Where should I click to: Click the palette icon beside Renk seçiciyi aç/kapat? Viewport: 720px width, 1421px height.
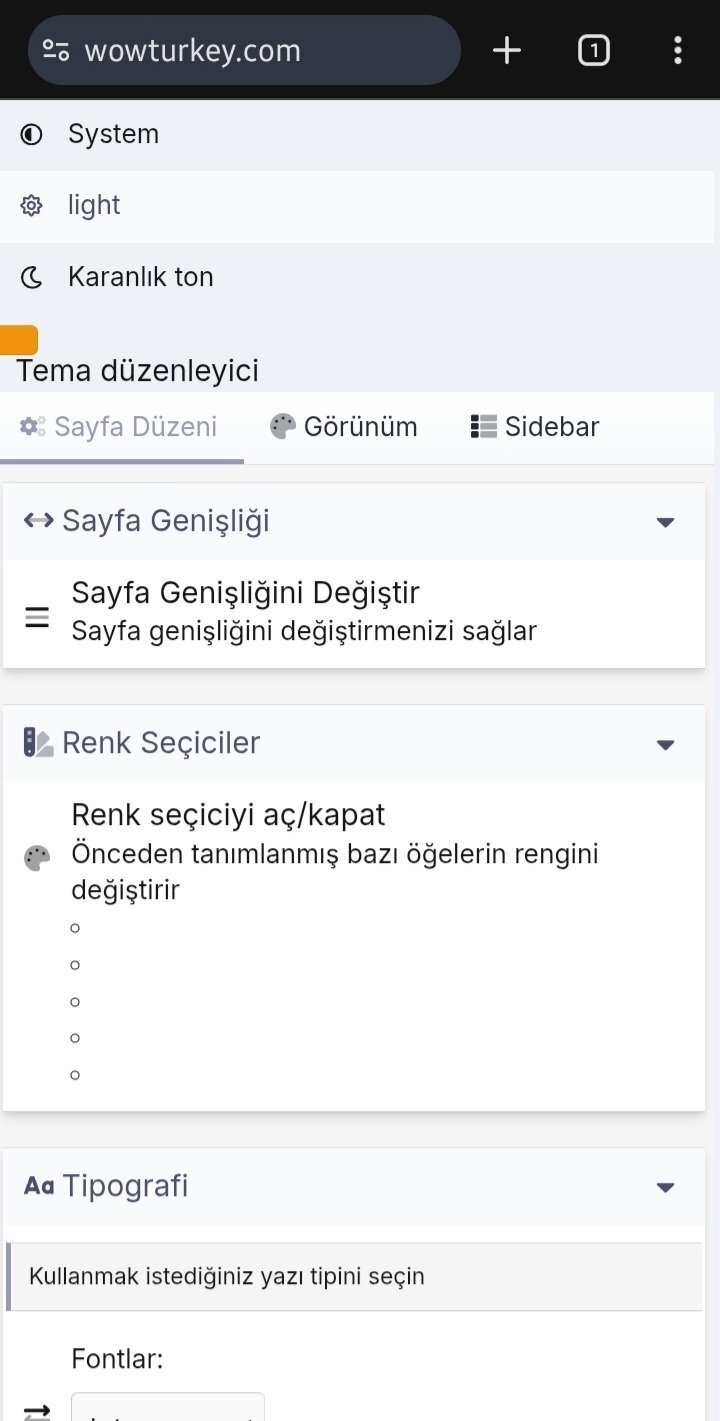point(37,858)
